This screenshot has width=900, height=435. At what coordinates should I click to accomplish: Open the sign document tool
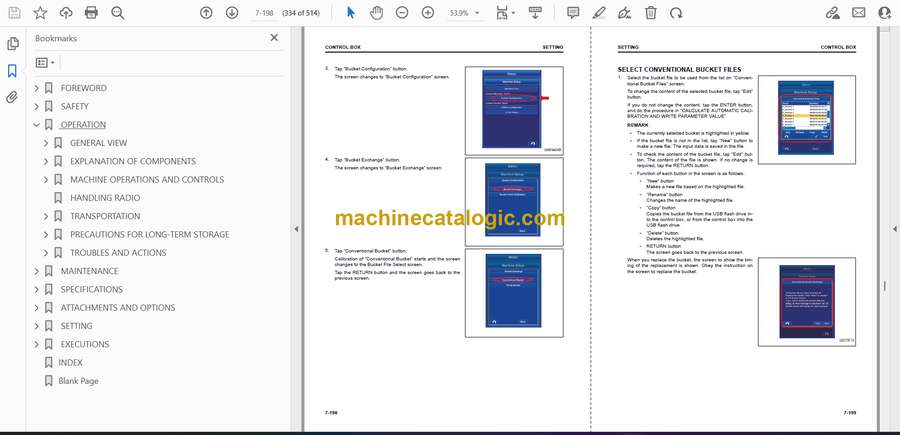coord(625,13)
